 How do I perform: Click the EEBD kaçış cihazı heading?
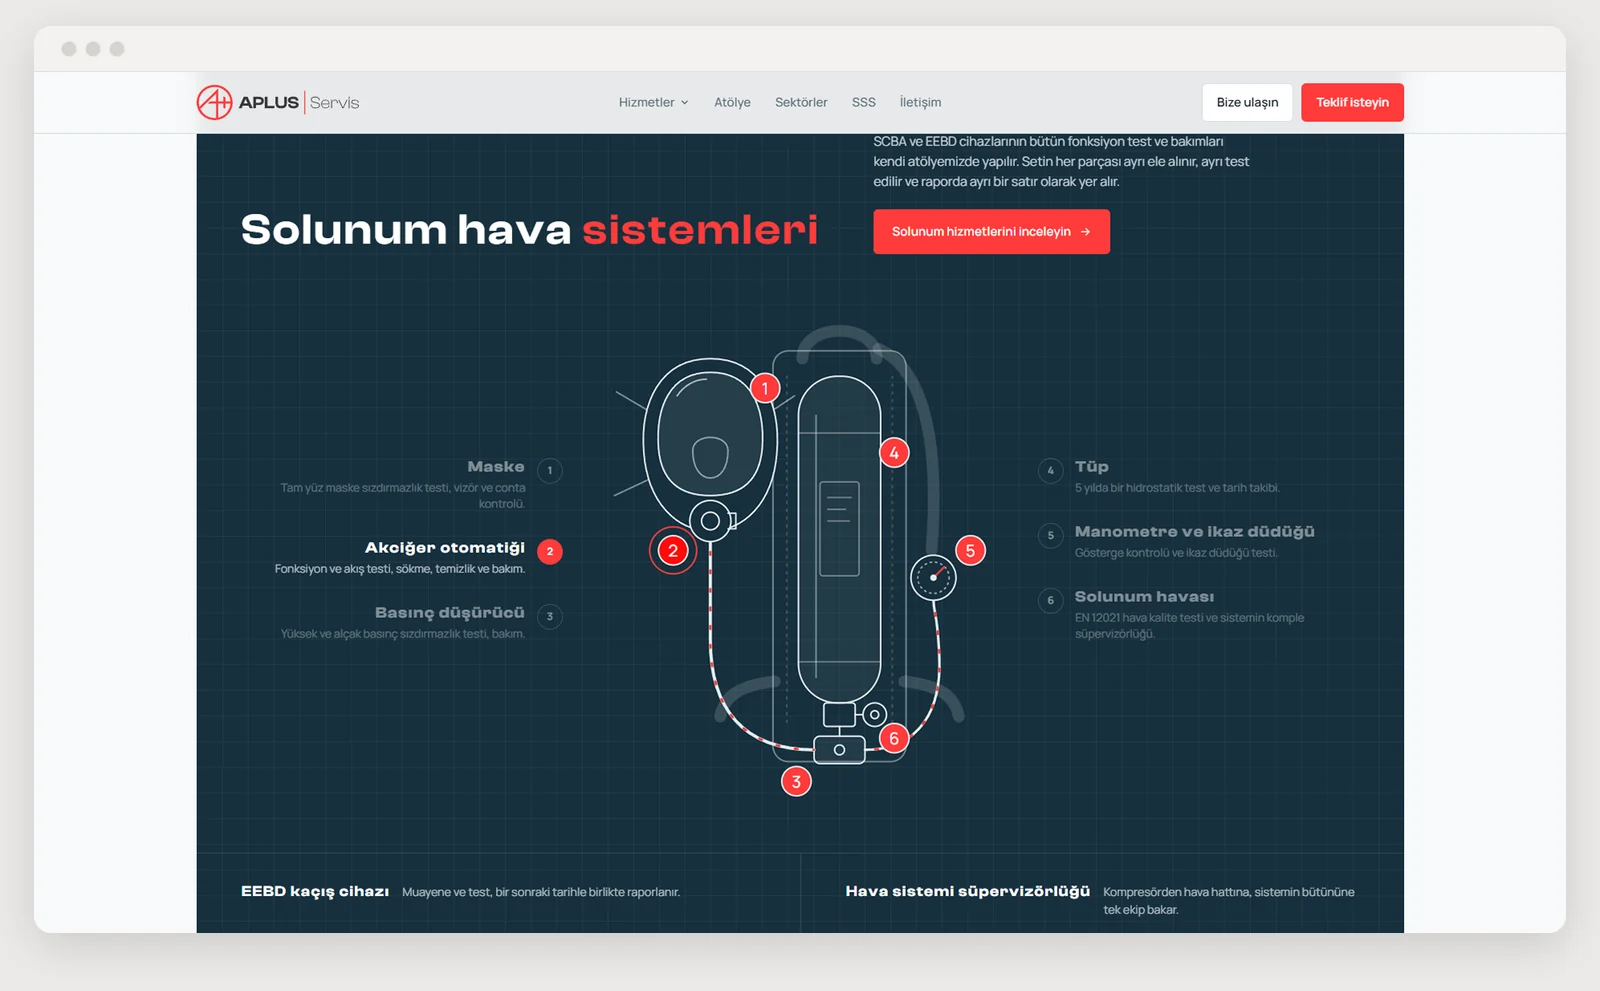(315, 891)
